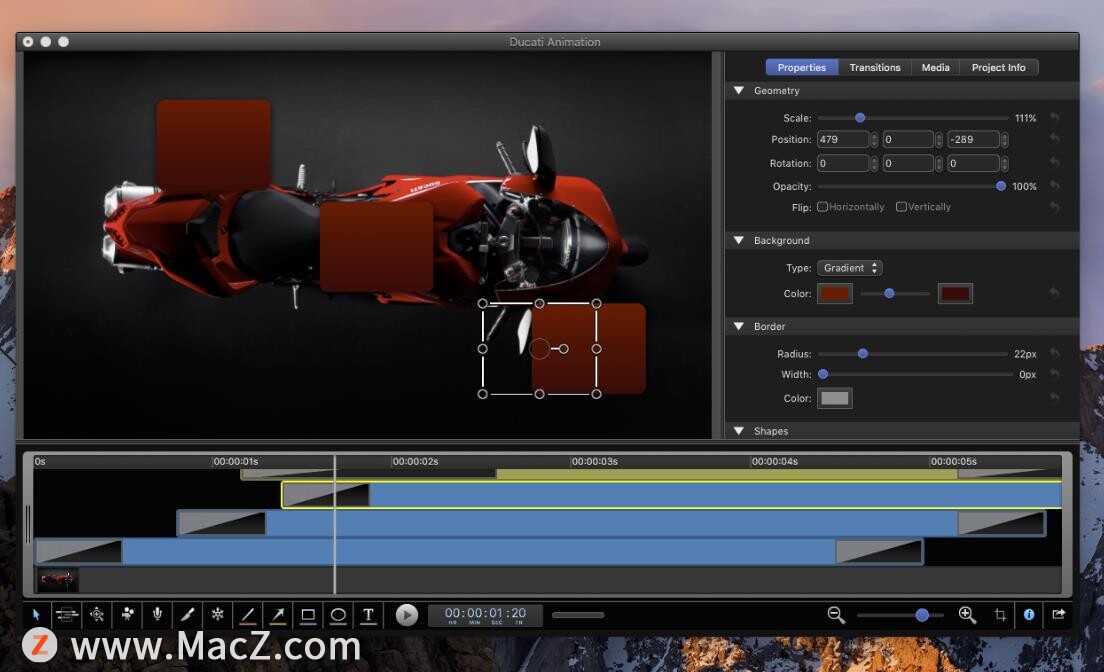Click the Border Radius slider handle
The height and width of the screenshot is (672, 1104).
pos(862,354)
